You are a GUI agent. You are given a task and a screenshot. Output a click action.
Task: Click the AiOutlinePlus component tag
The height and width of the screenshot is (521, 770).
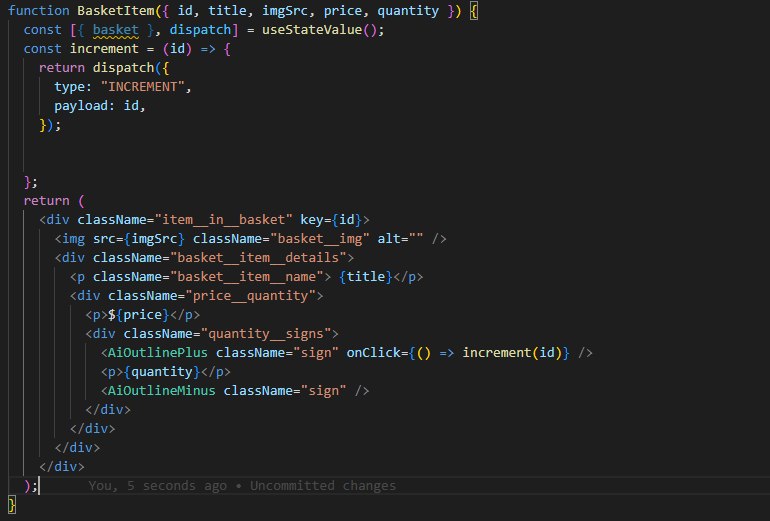pos(158,353)
